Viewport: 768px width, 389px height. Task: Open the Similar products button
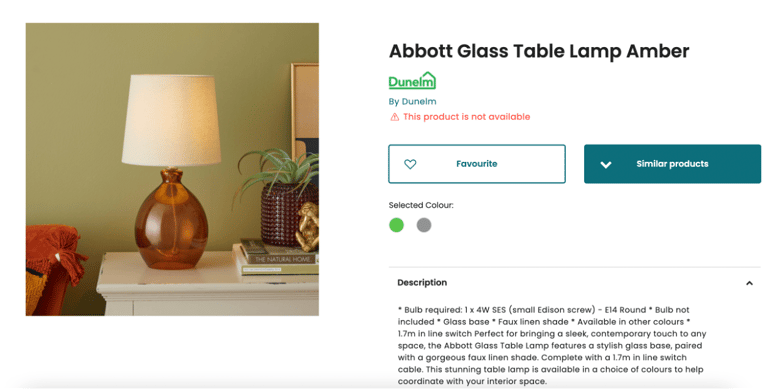pos(672,164)
